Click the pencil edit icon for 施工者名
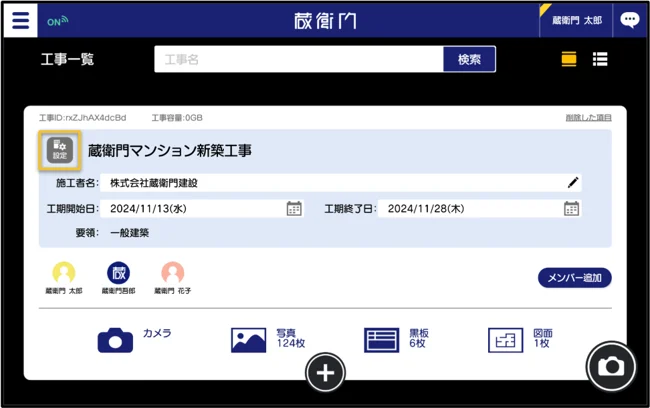 (572, 183)
